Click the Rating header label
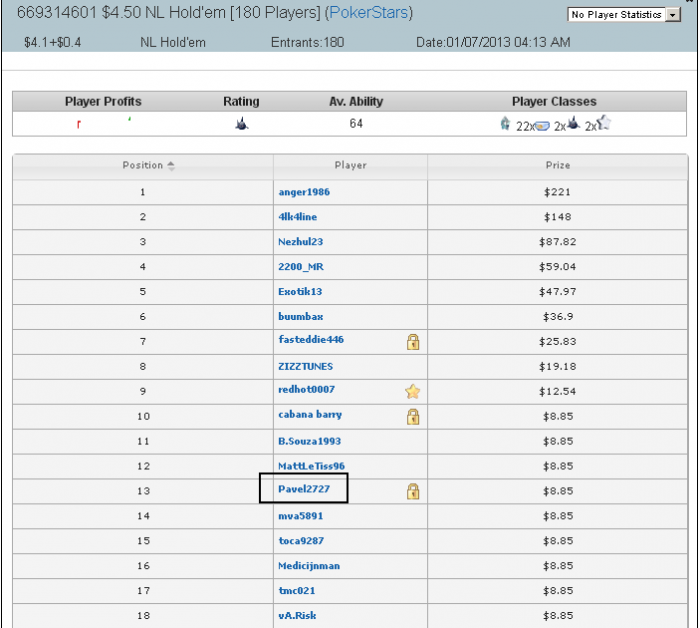Image resolution: width=700 pixels, height=628 pixels. [241, 102]
